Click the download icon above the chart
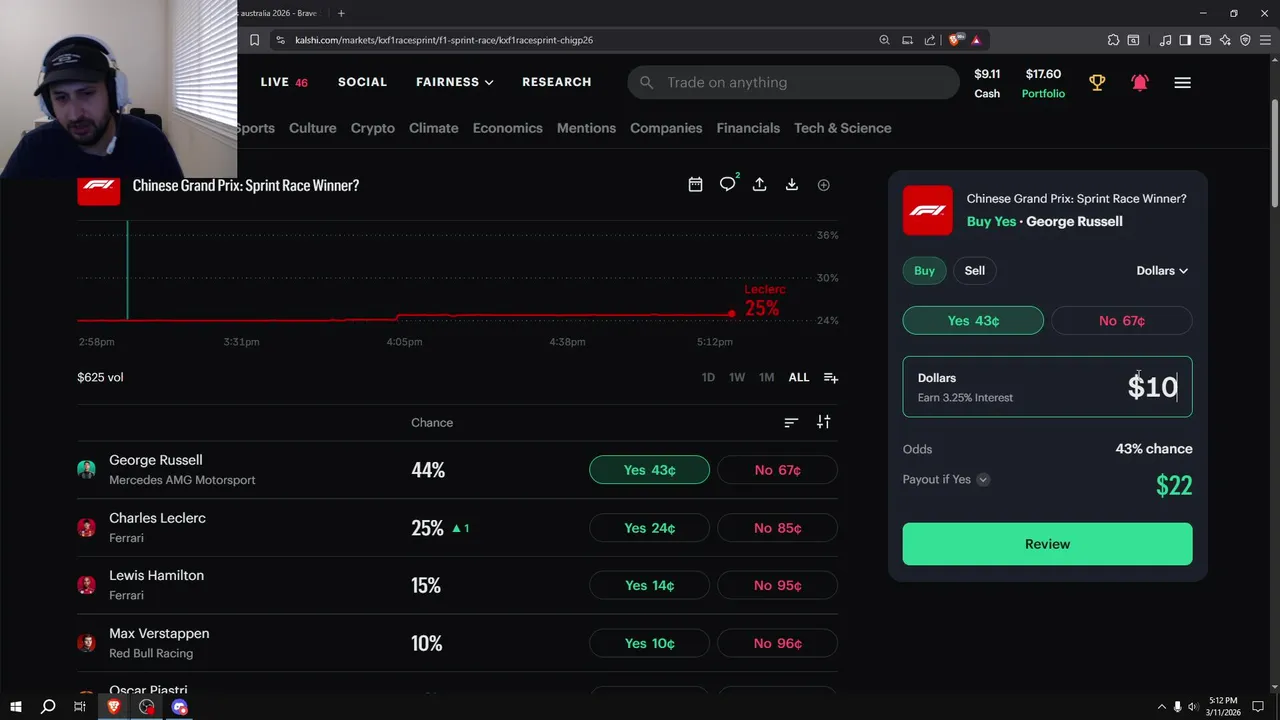Screen dimensions: 1280x720 [792, 185]
